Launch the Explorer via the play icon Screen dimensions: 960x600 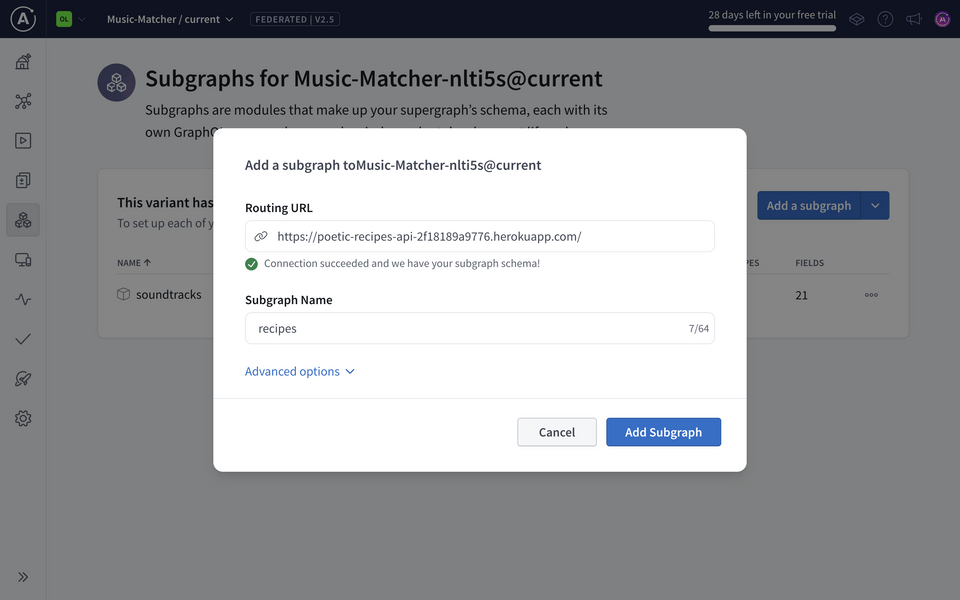[23, 140]
